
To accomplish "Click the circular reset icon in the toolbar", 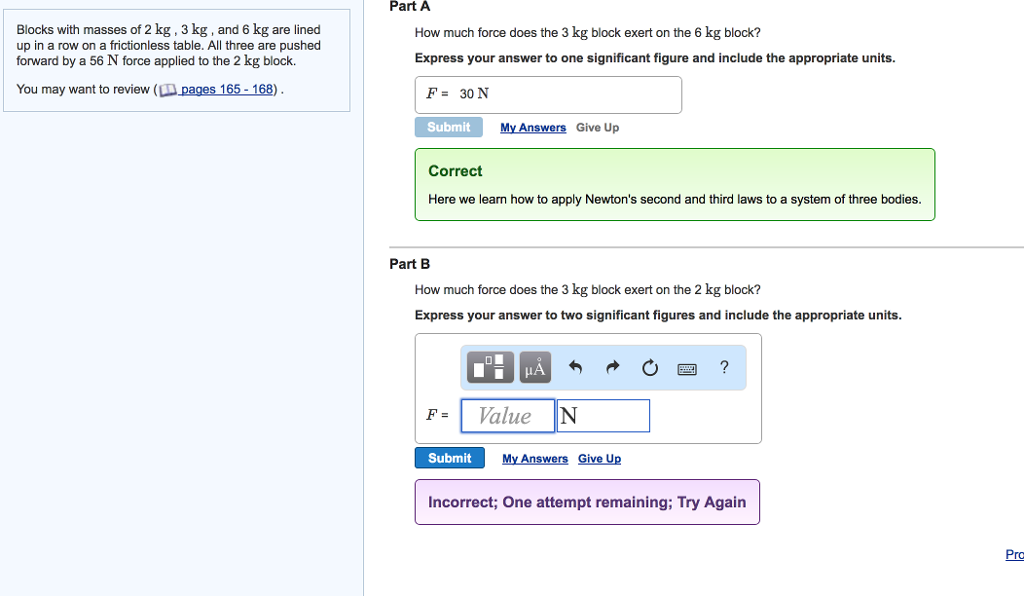I will 650,368.
